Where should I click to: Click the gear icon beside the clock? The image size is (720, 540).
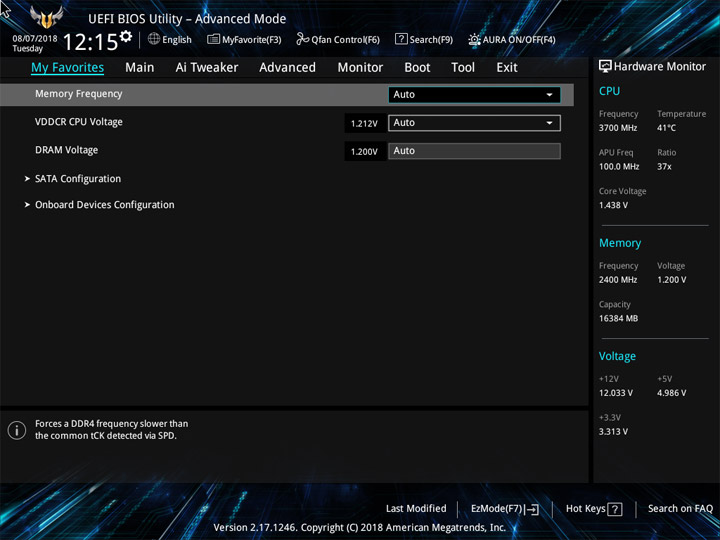pos(126,36)
